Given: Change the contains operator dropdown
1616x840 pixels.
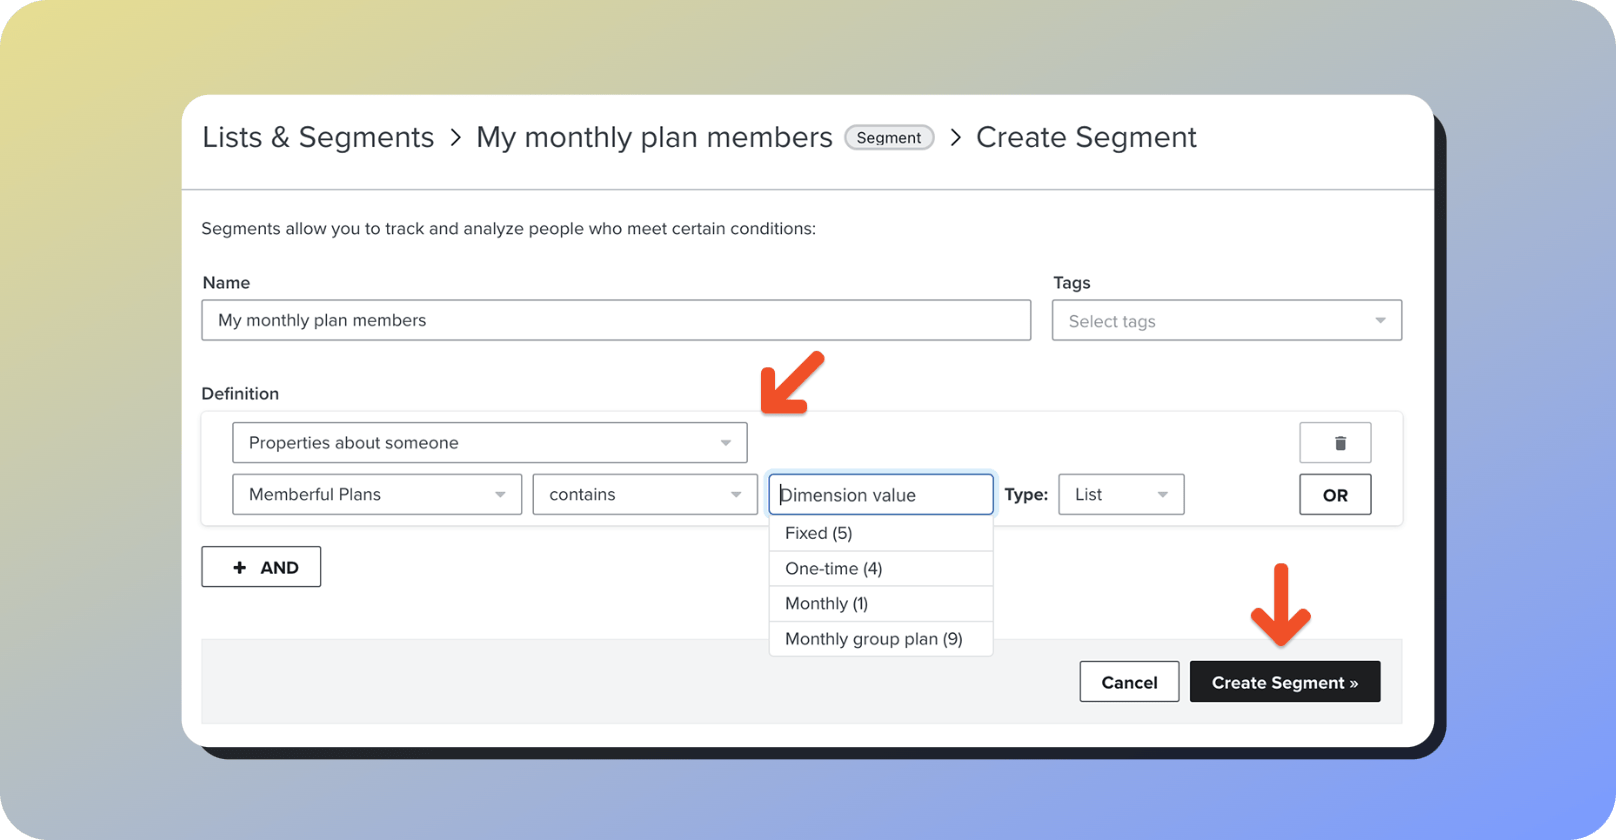Looking at the screenshot, I should pyautogui.click(x=644, y=495).
